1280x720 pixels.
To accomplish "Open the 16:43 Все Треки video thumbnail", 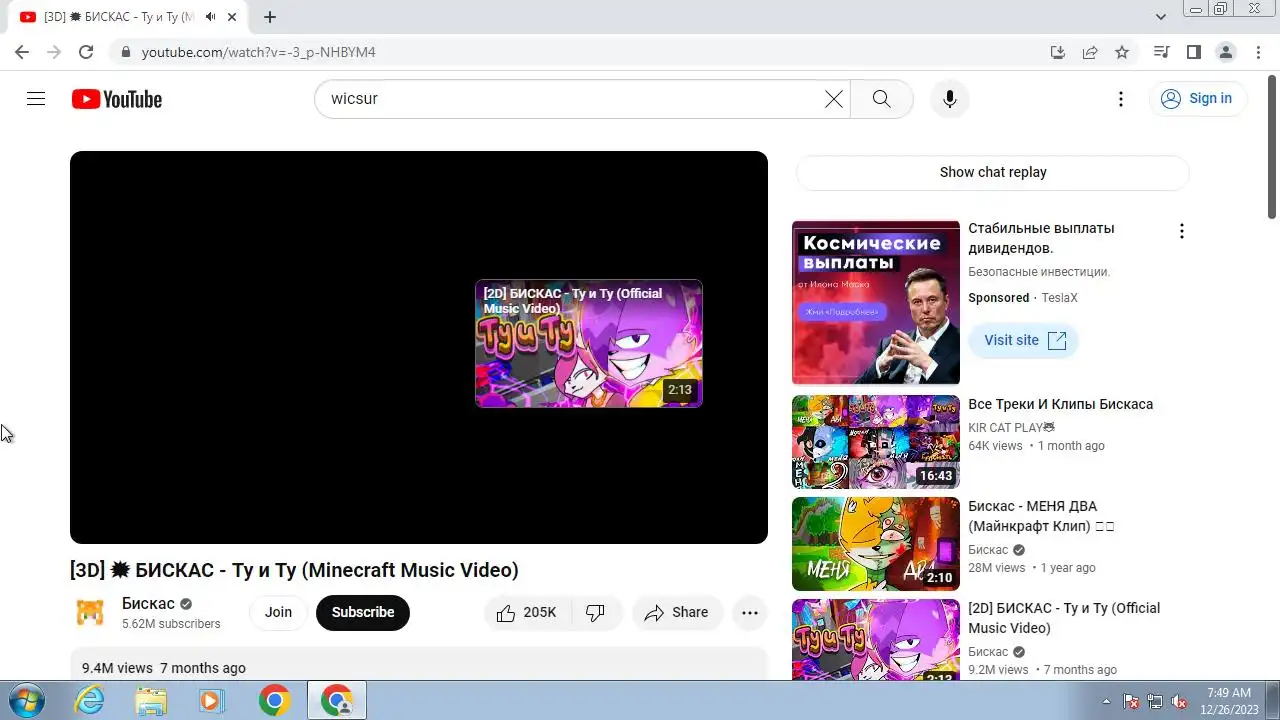I will [876, 442].
